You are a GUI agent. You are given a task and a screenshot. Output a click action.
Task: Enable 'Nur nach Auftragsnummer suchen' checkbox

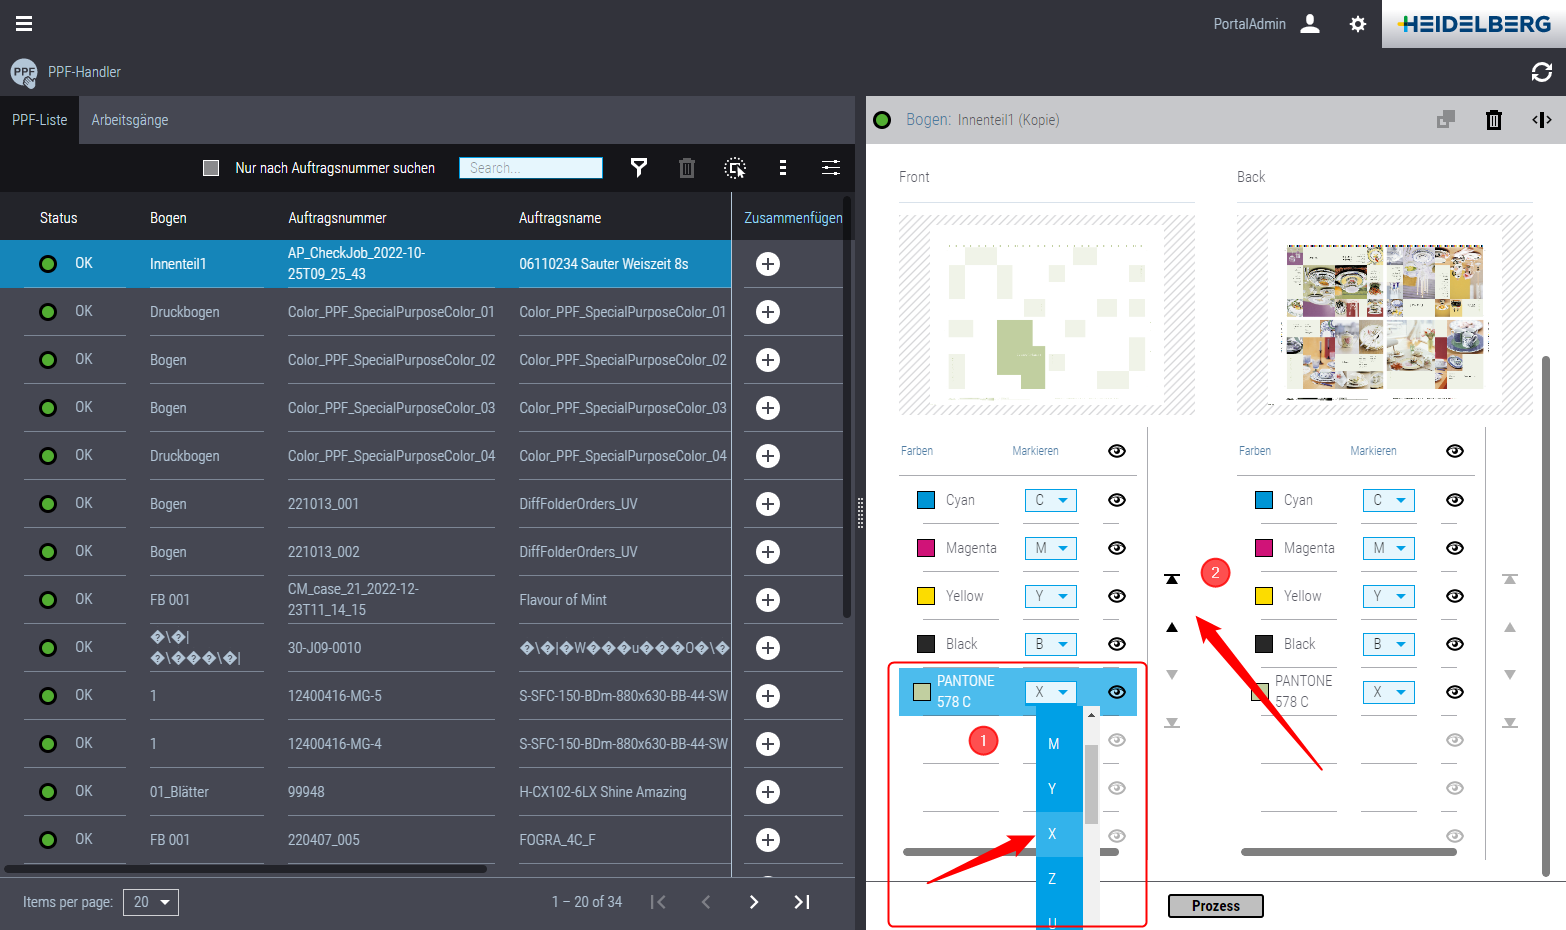pyautogui.click(x=211, y=168)
